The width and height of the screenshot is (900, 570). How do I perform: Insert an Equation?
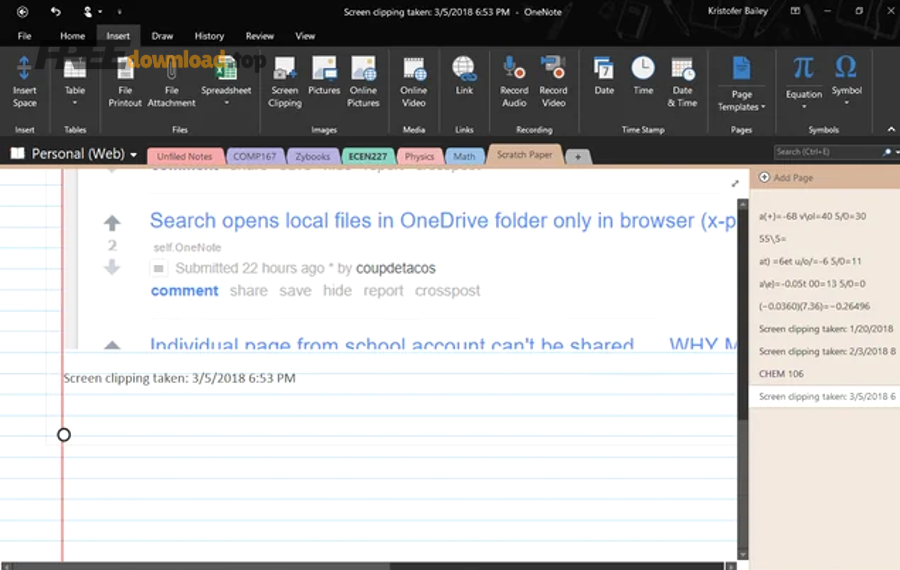tap(804, 82)
